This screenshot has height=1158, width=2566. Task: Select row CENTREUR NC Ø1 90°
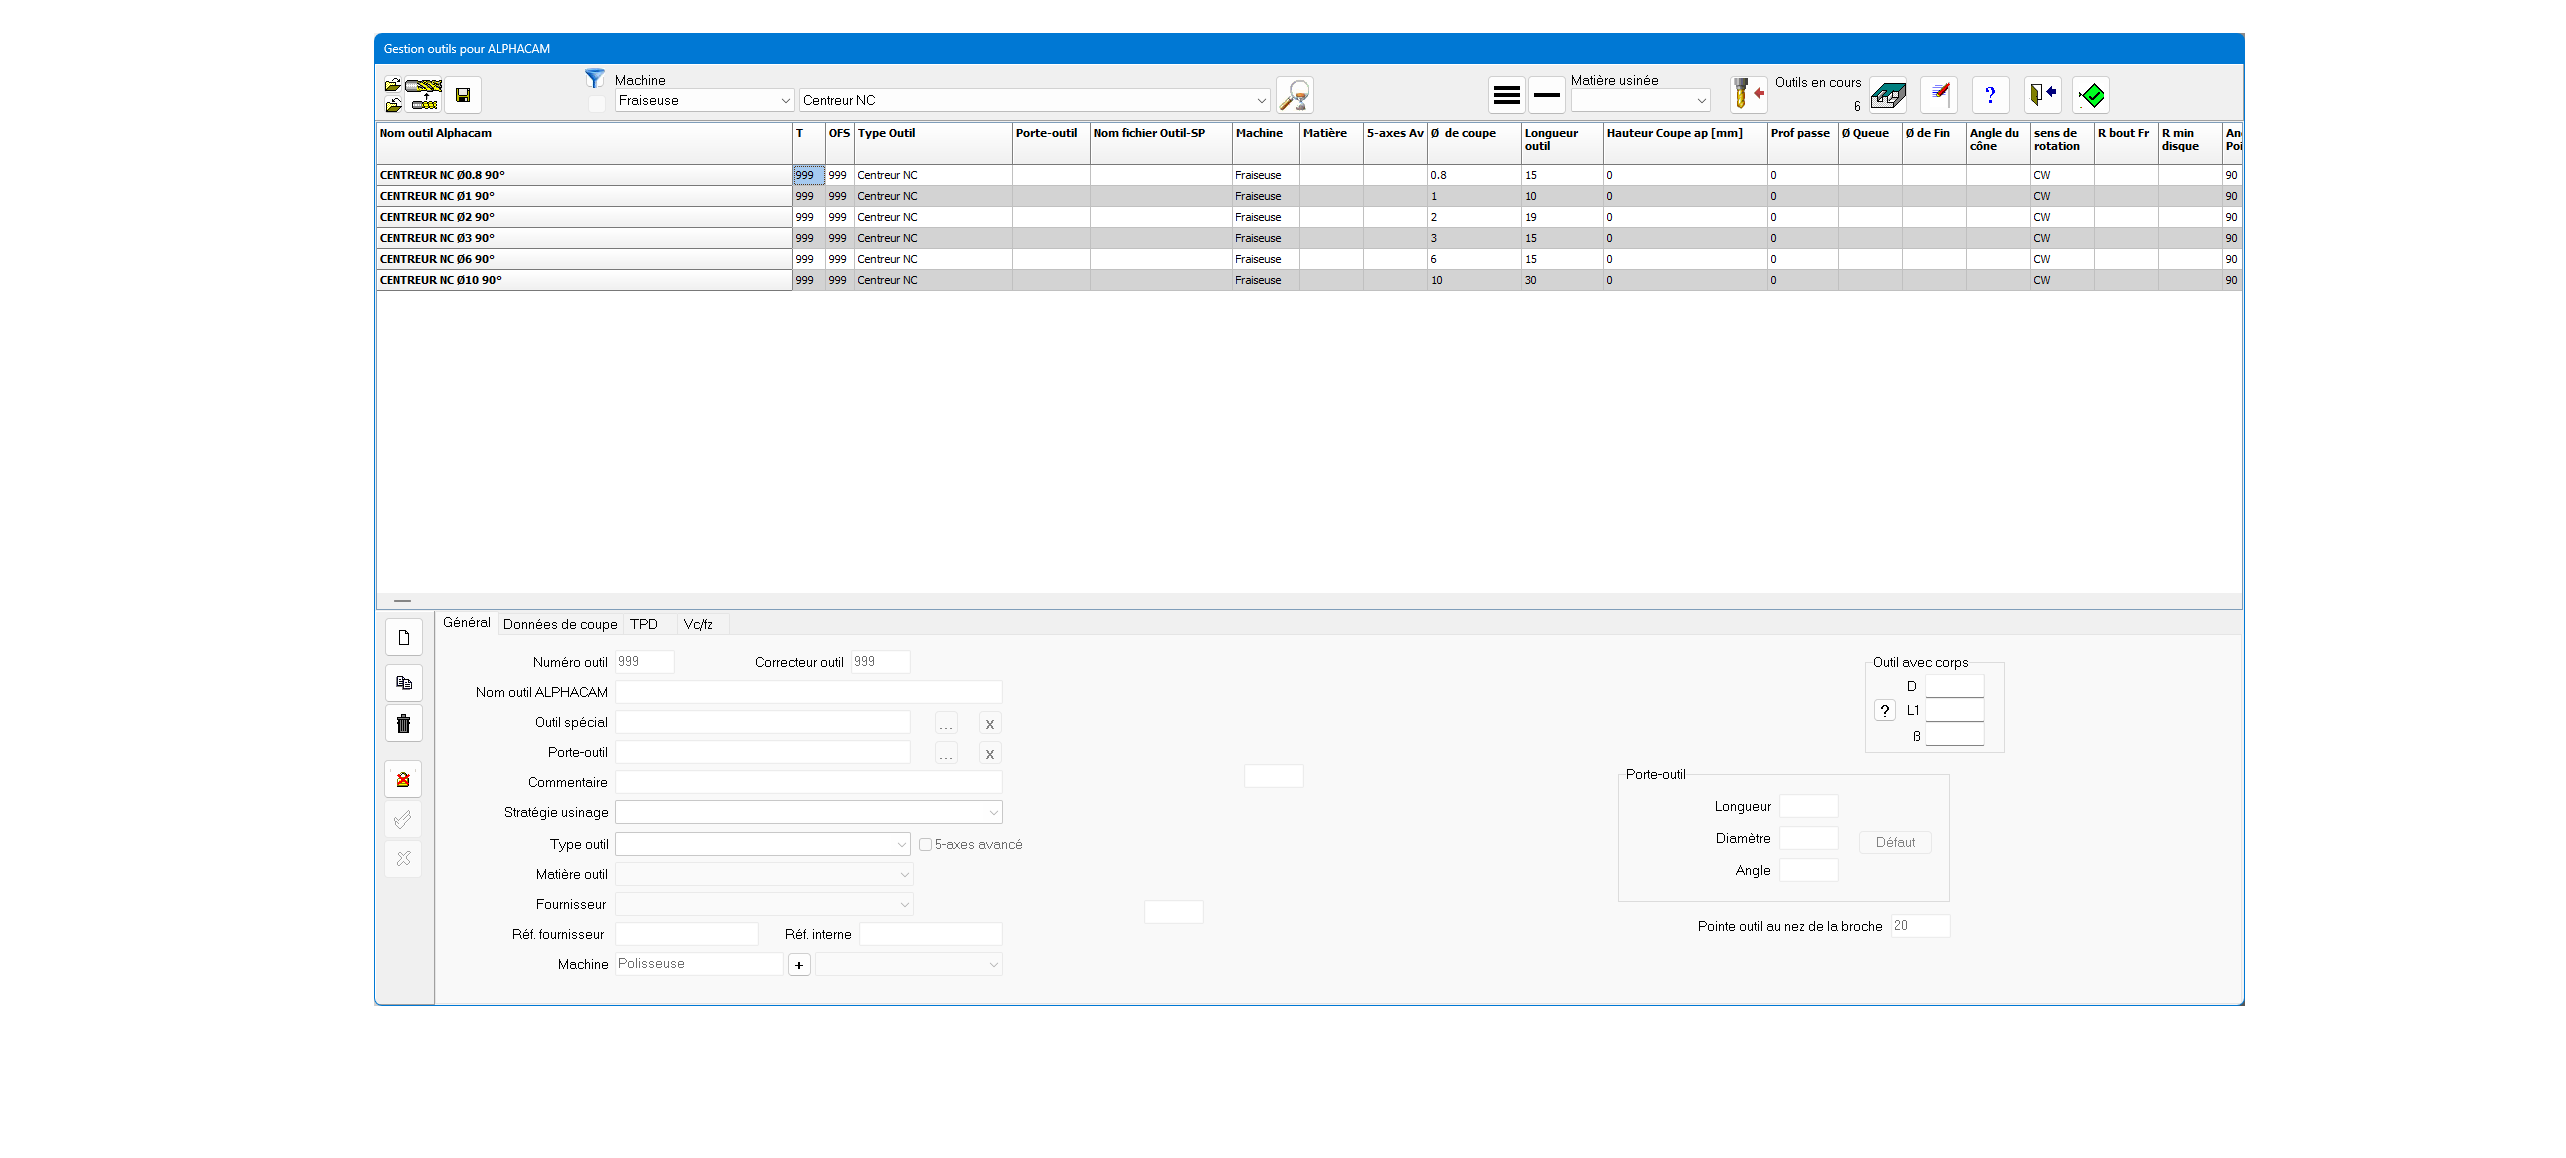point(1309,196)
